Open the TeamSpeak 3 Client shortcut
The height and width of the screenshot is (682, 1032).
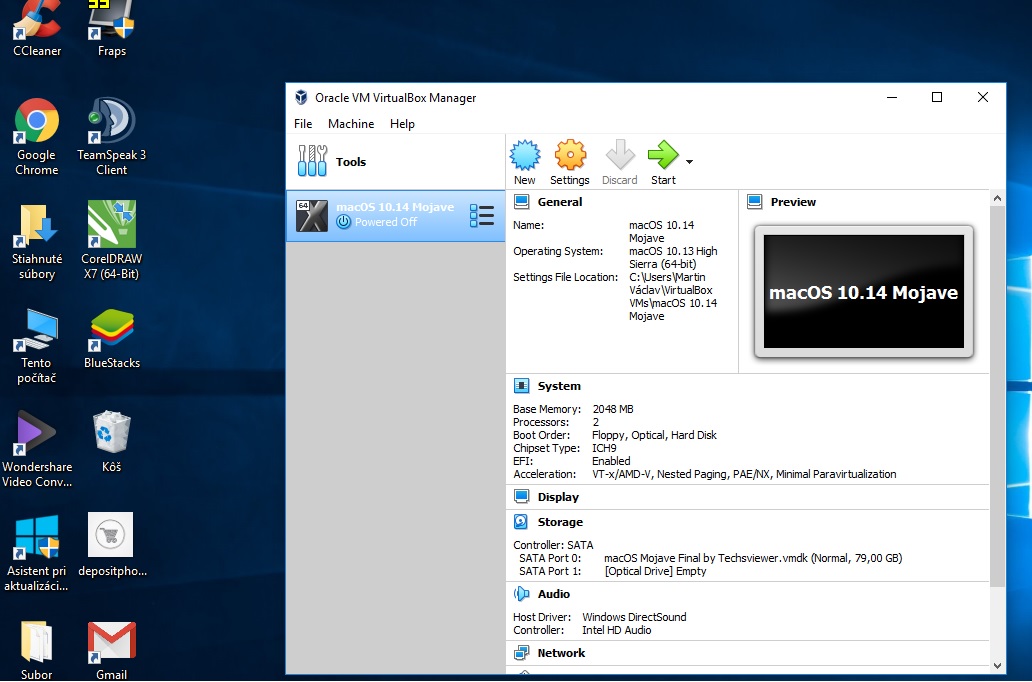[112, 123]
